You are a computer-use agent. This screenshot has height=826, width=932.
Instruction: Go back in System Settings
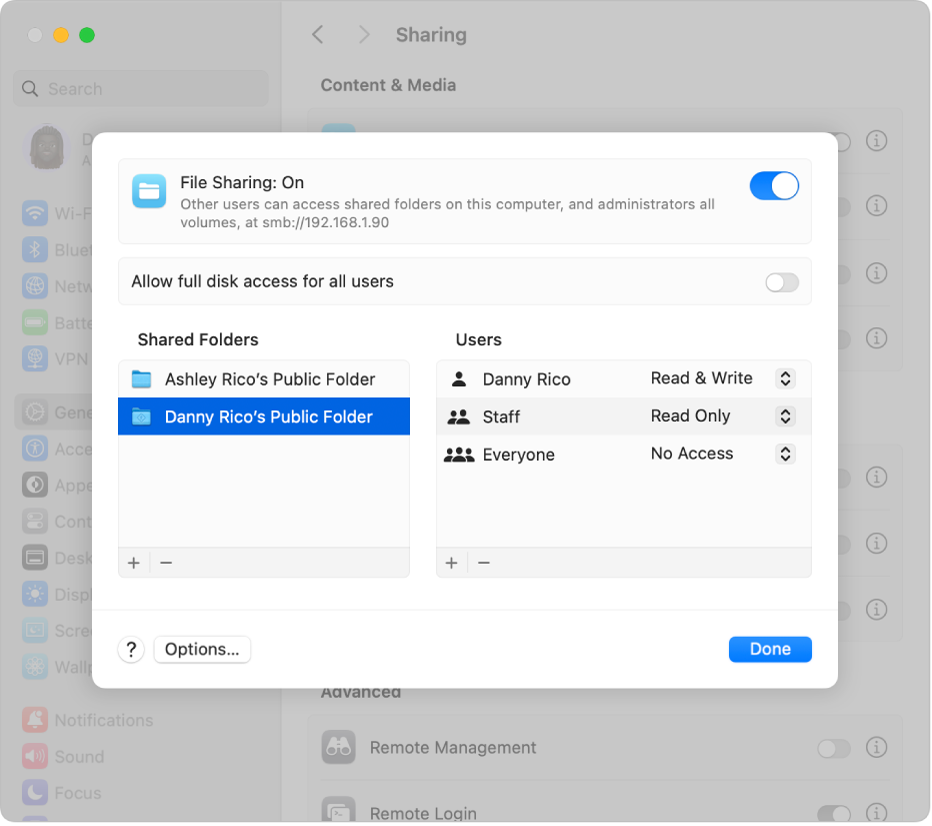pyautogui.click(x=318, y=34)
